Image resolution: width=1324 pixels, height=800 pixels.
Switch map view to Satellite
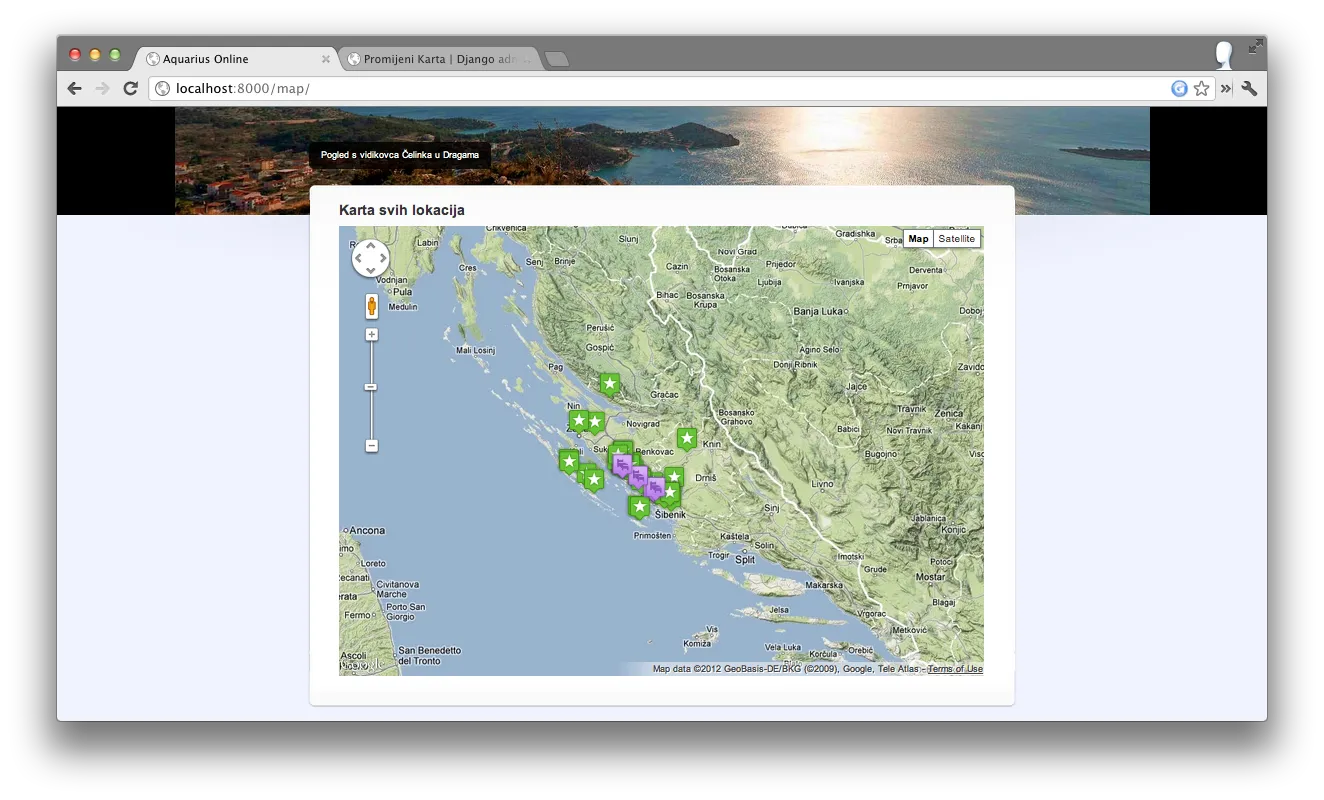[x=956, y=239]
